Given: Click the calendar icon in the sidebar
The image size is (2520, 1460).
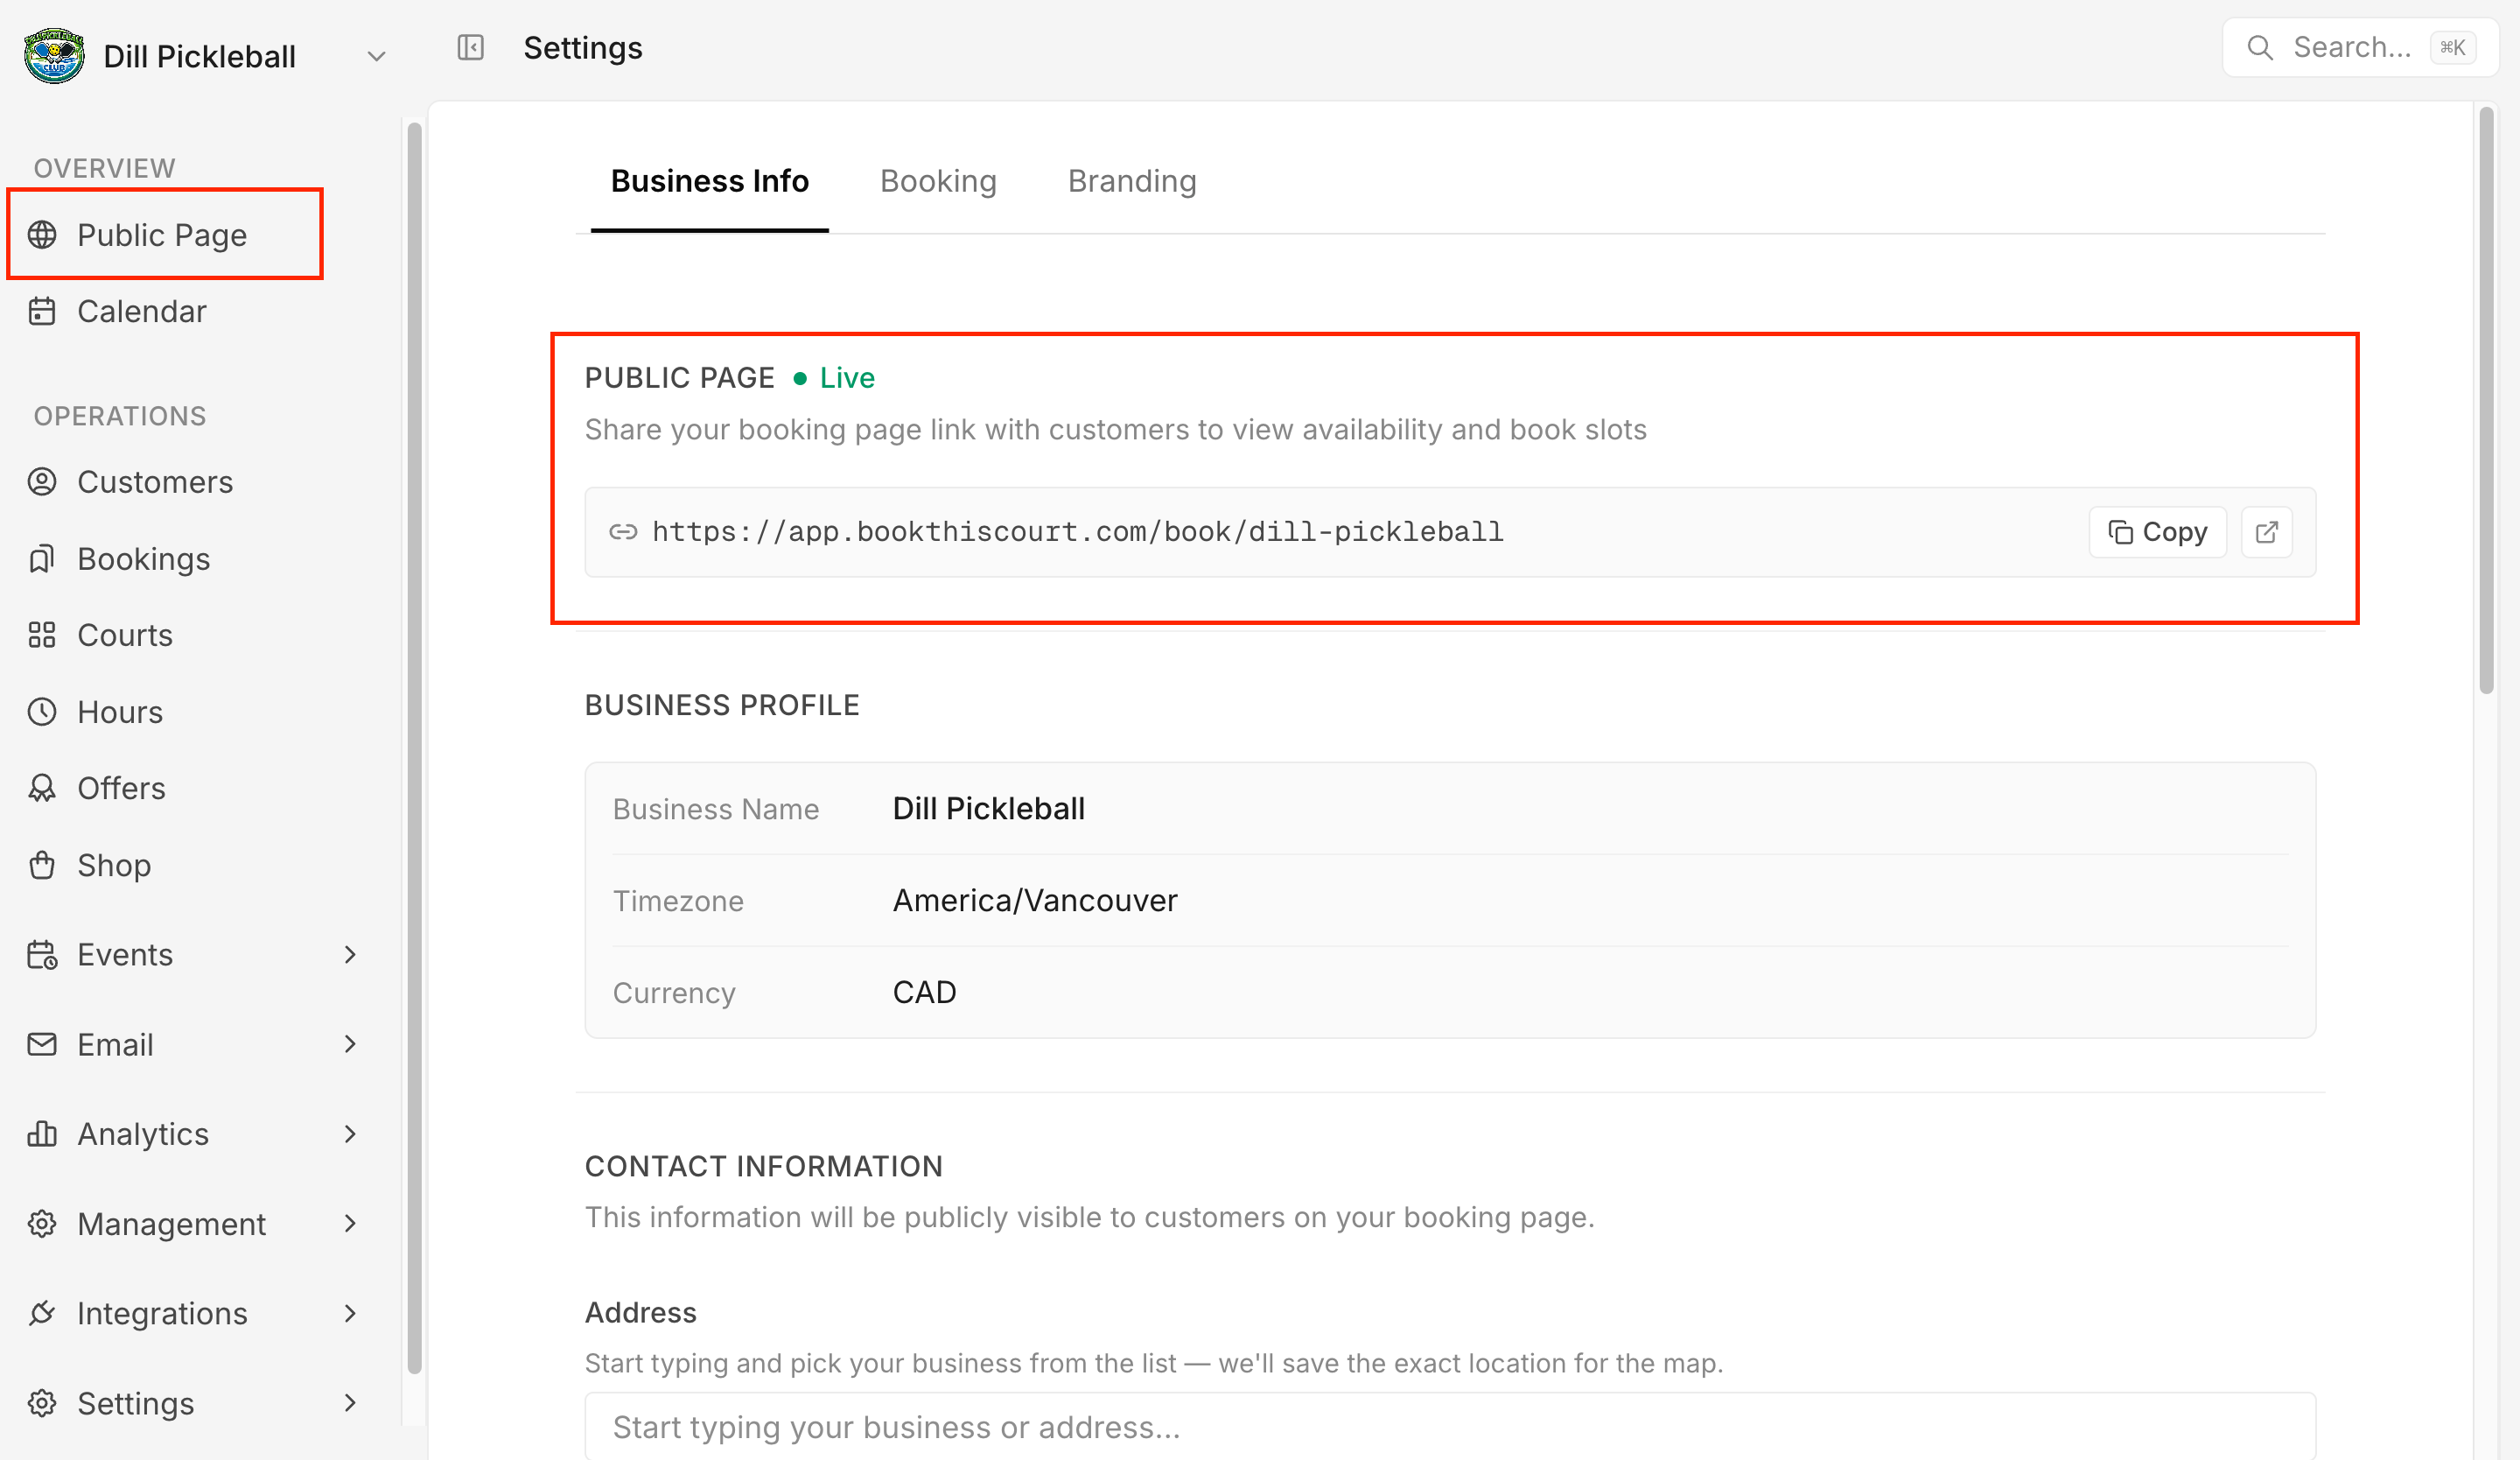Looking at the screenshot, I should (x=42, y=311).
